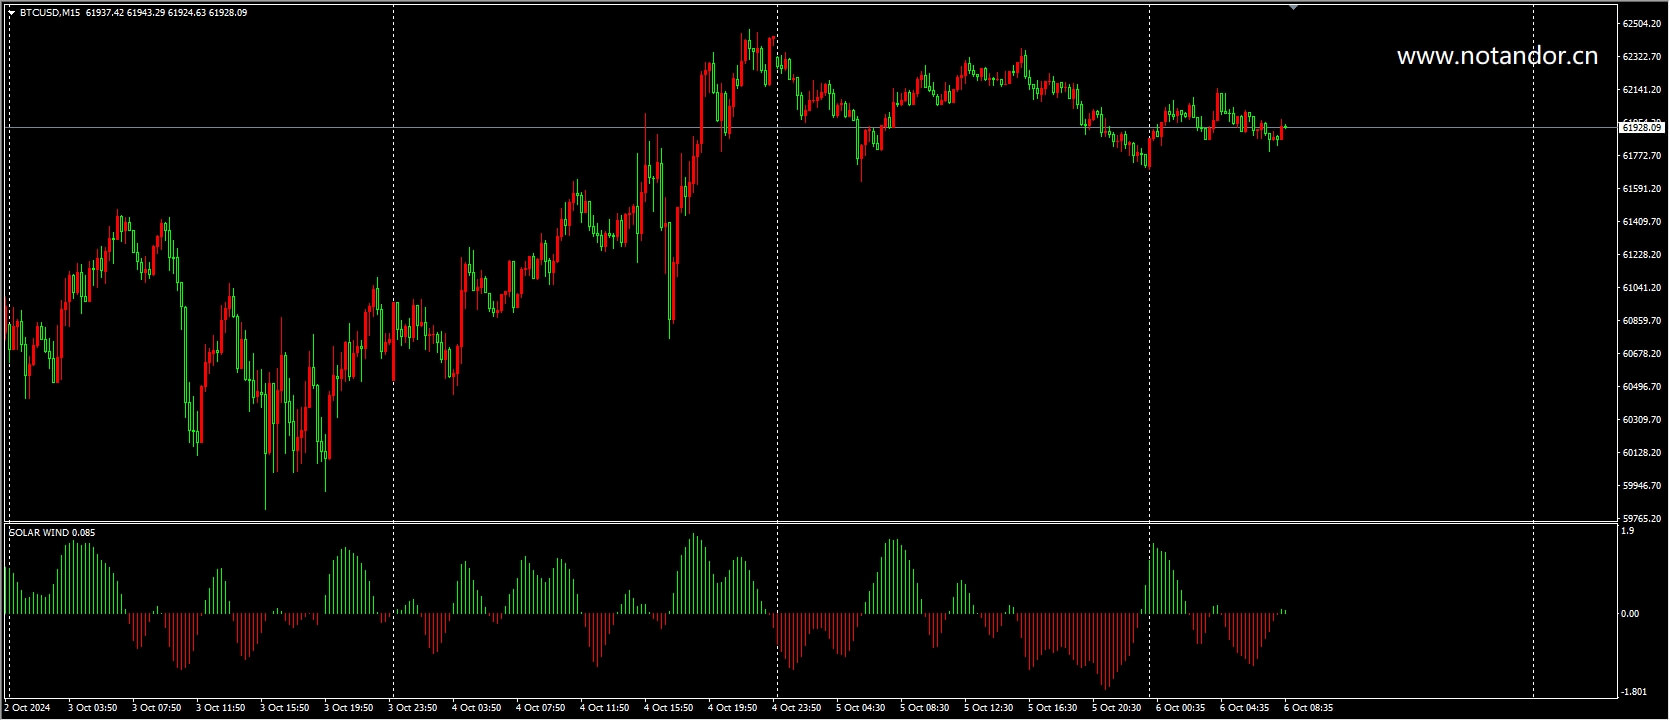The image size is (1670, 721).
Task: Click the www.notandor.cn watermark text
Action: tap(1497, 57)
